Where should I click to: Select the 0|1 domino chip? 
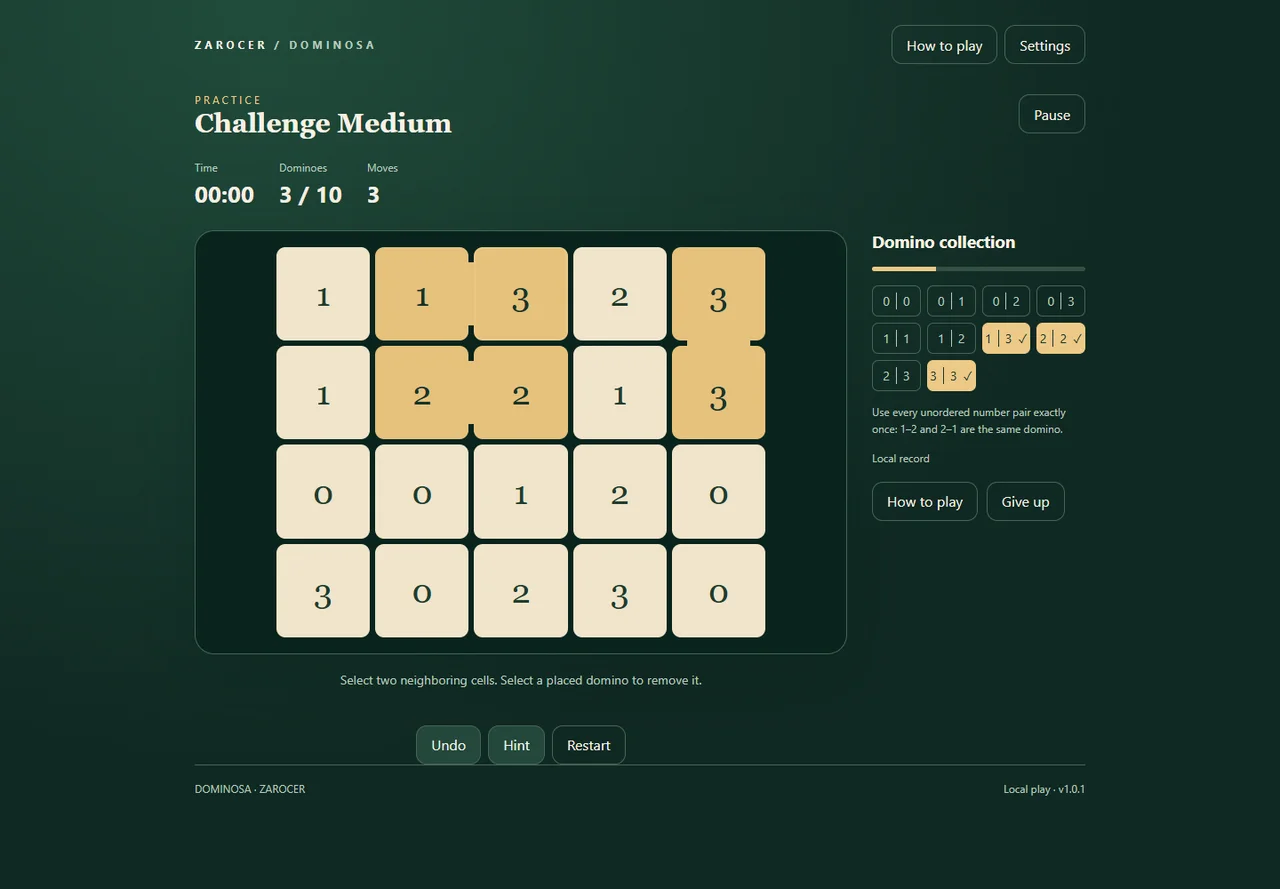click(x=951, y=301)
